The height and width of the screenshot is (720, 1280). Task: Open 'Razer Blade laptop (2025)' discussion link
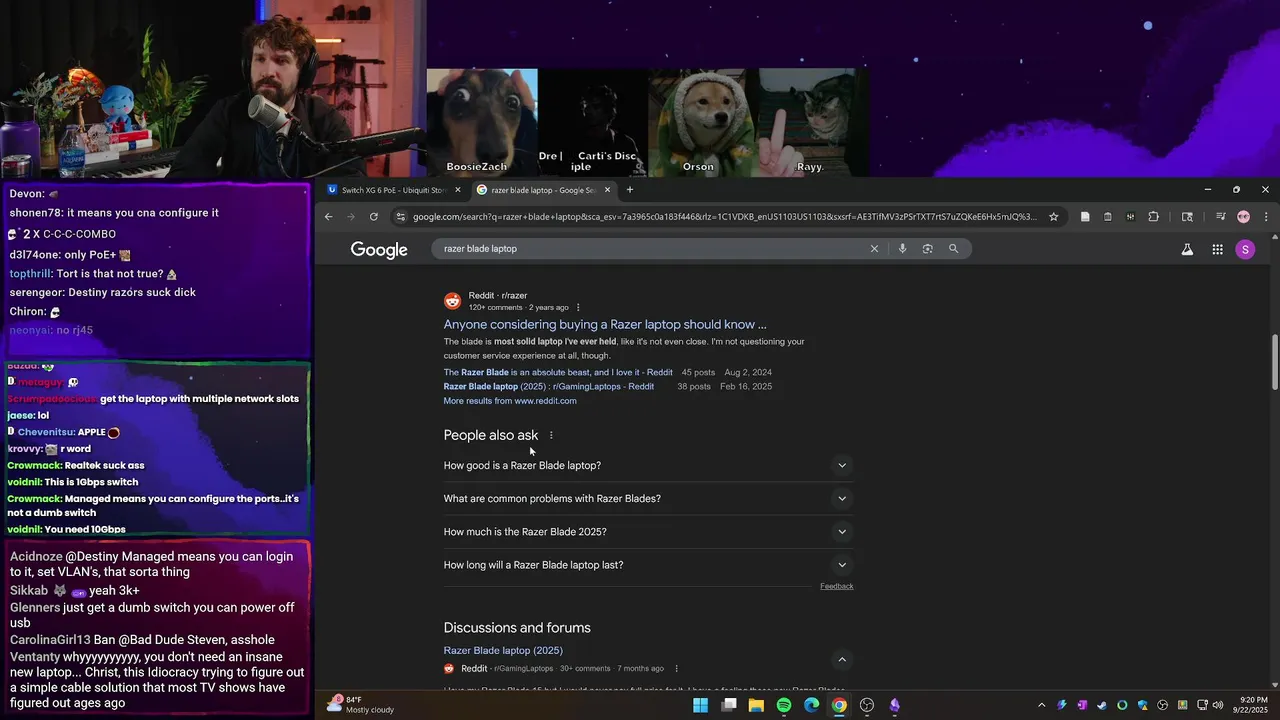coord(503,651)
